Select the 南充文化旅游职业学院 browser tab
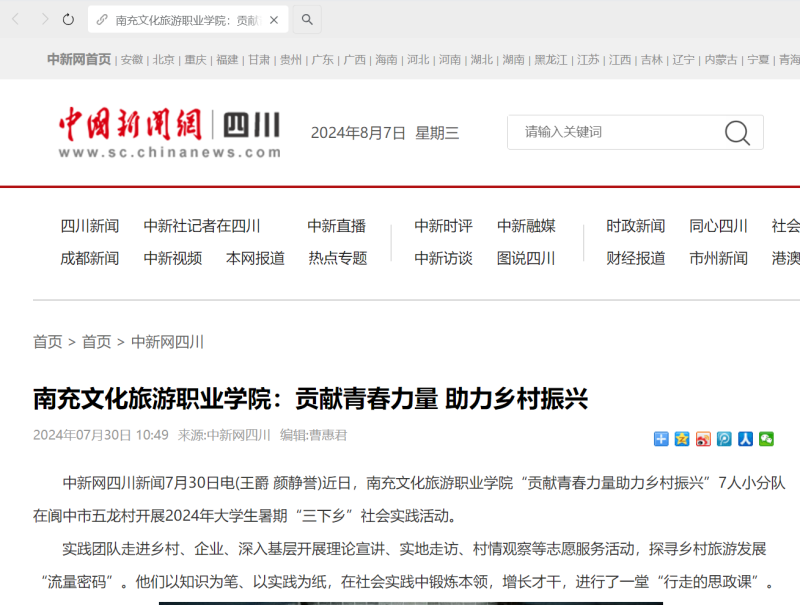Image resolution: width=800 pixels, height=605 pixels. point(188,19)
